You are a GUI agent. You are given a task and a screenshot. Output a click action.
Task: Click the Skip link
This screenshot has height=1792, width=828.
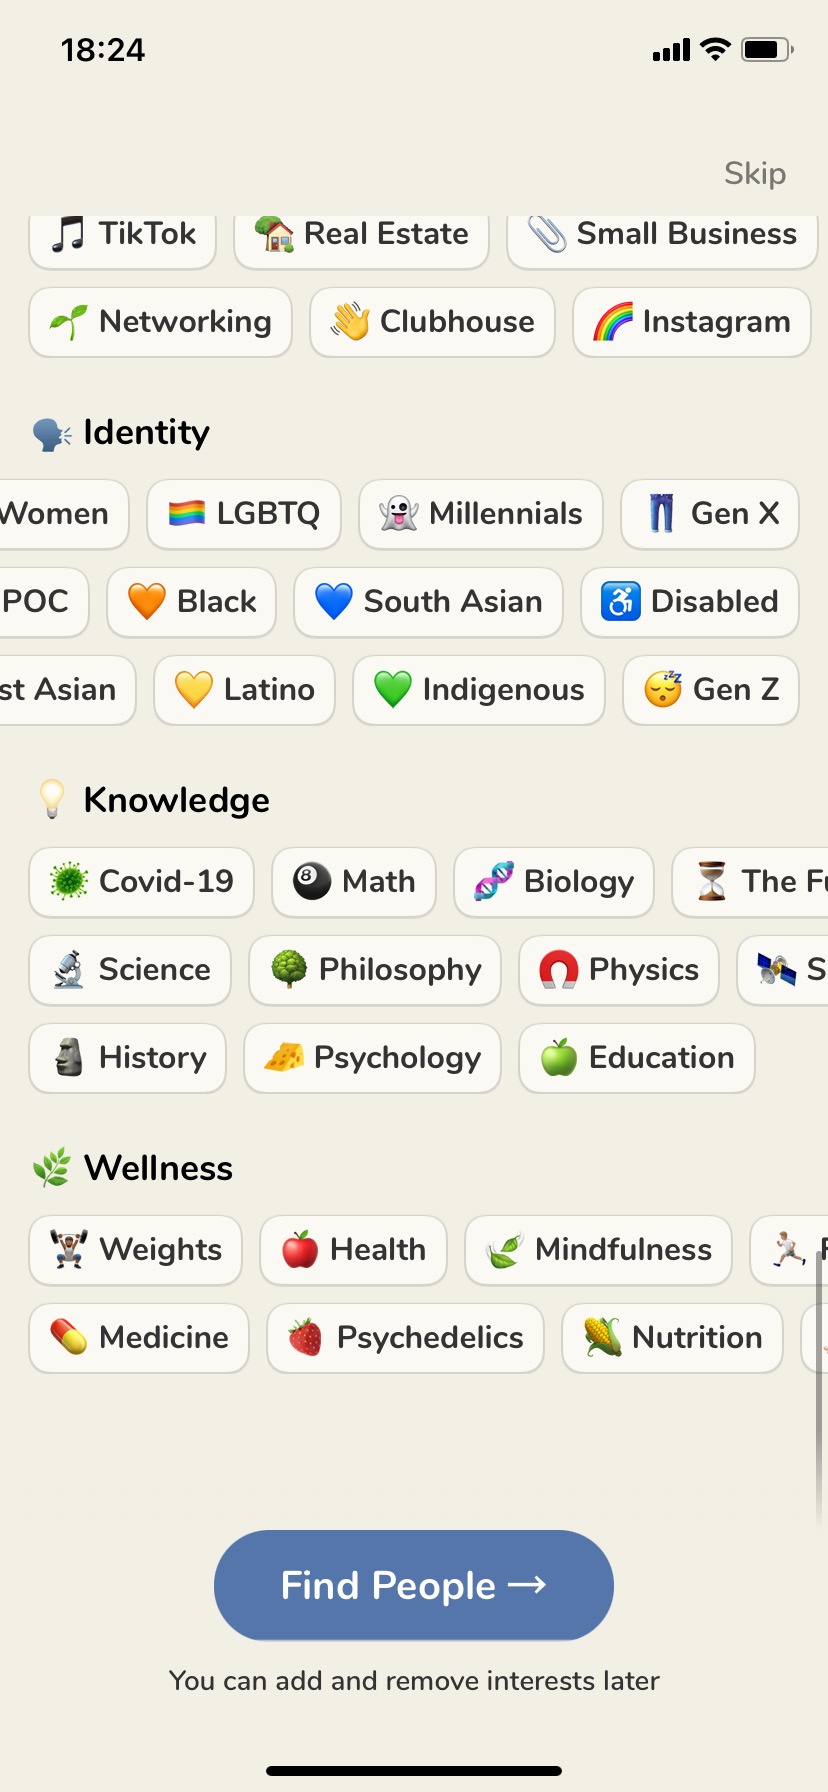755,173
